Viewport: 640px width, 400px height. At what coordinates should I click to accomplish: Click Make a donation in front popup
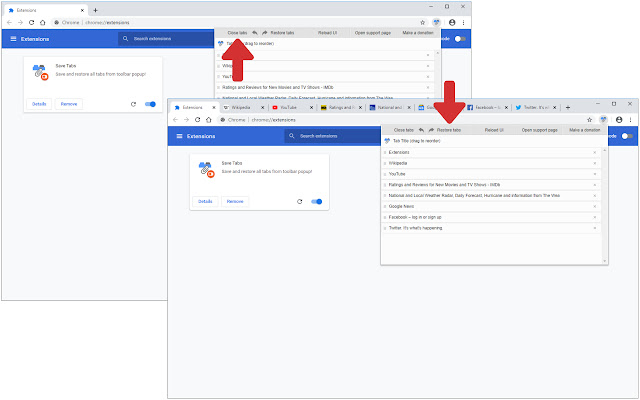(584, 130)
